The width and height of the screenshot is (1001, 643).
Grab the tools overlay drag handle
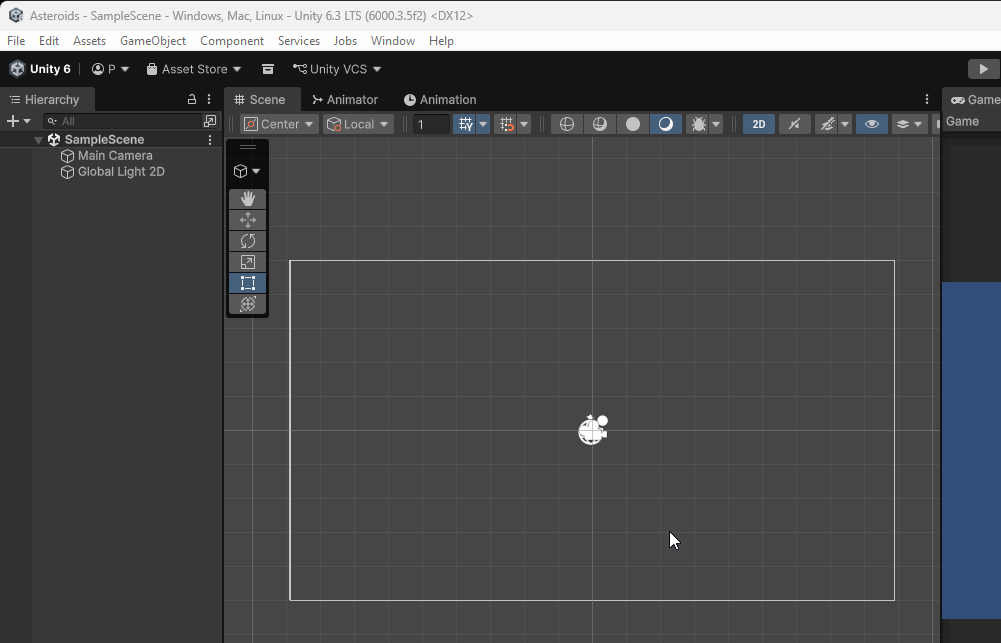point(248,148)
